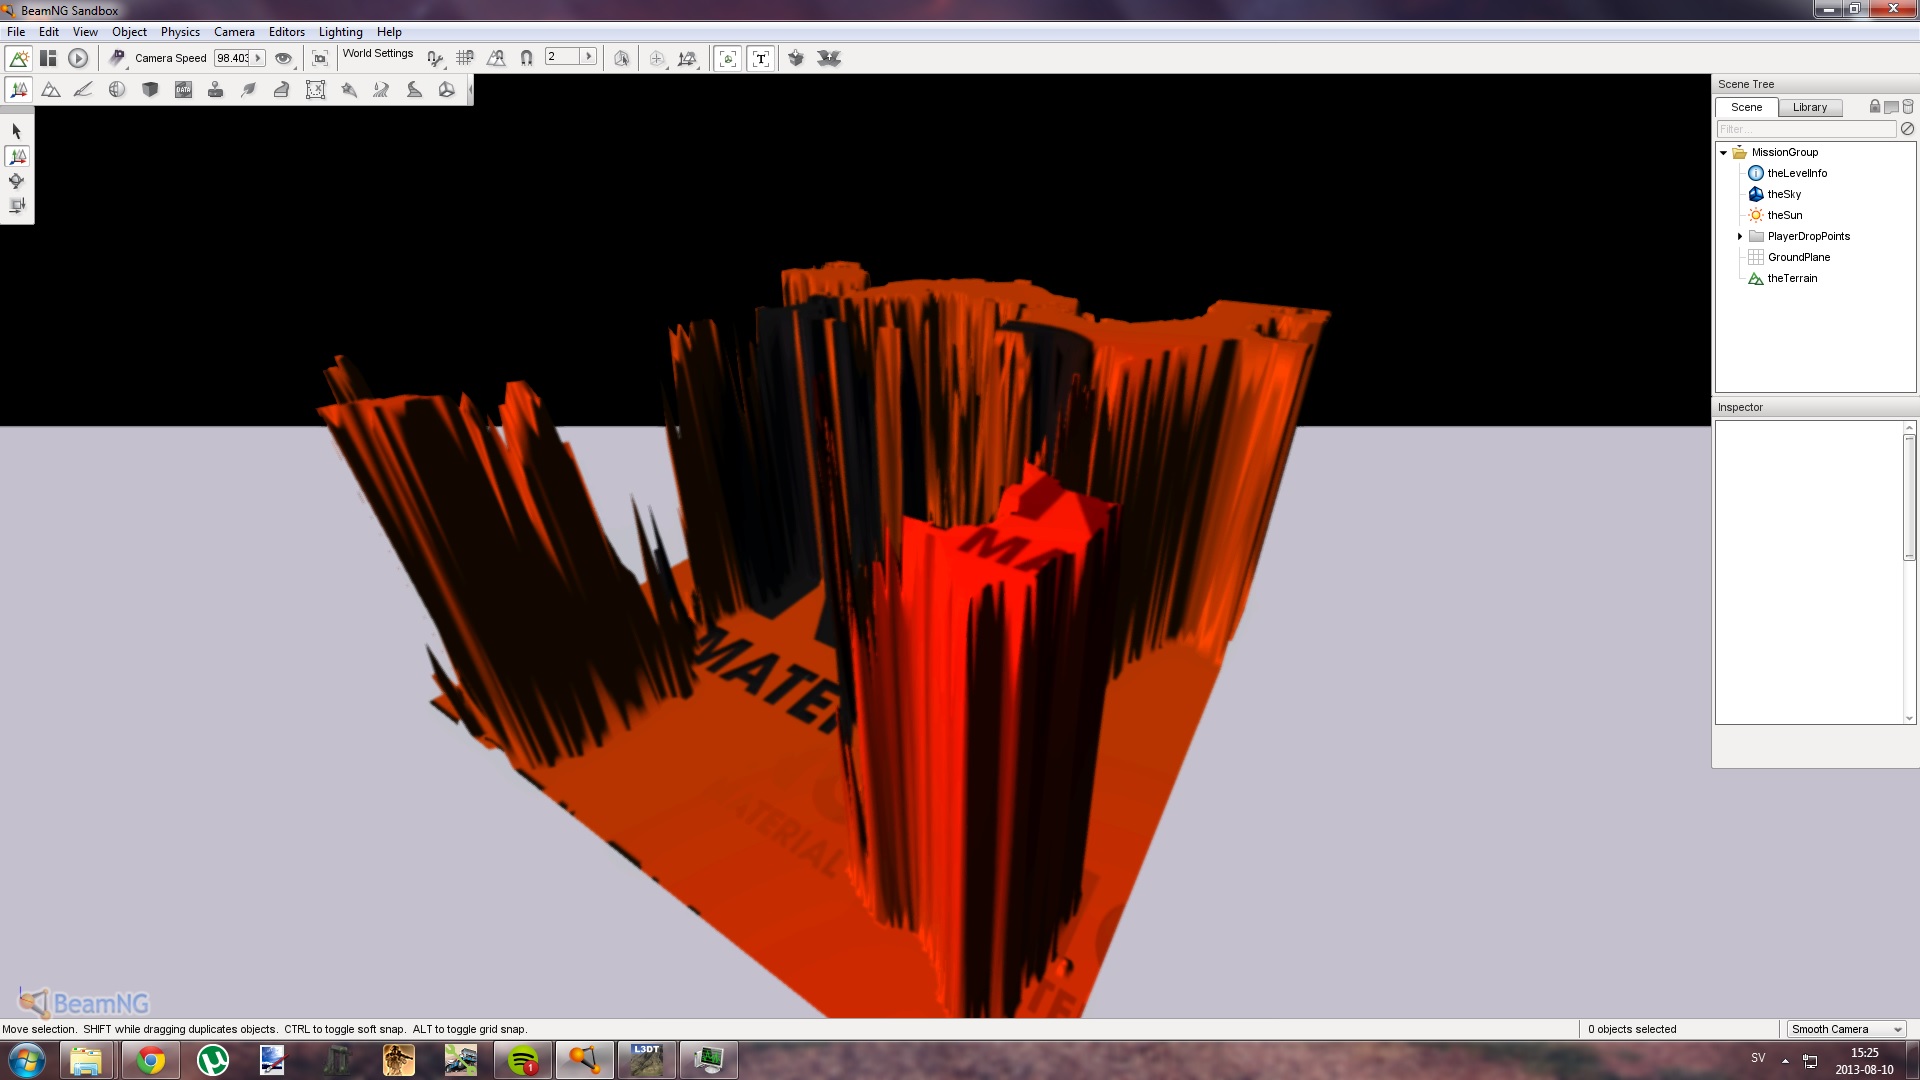Add a new group in Scene Tree
This screenshot has width=1920, height=1080.
[x=1891, y=107]
